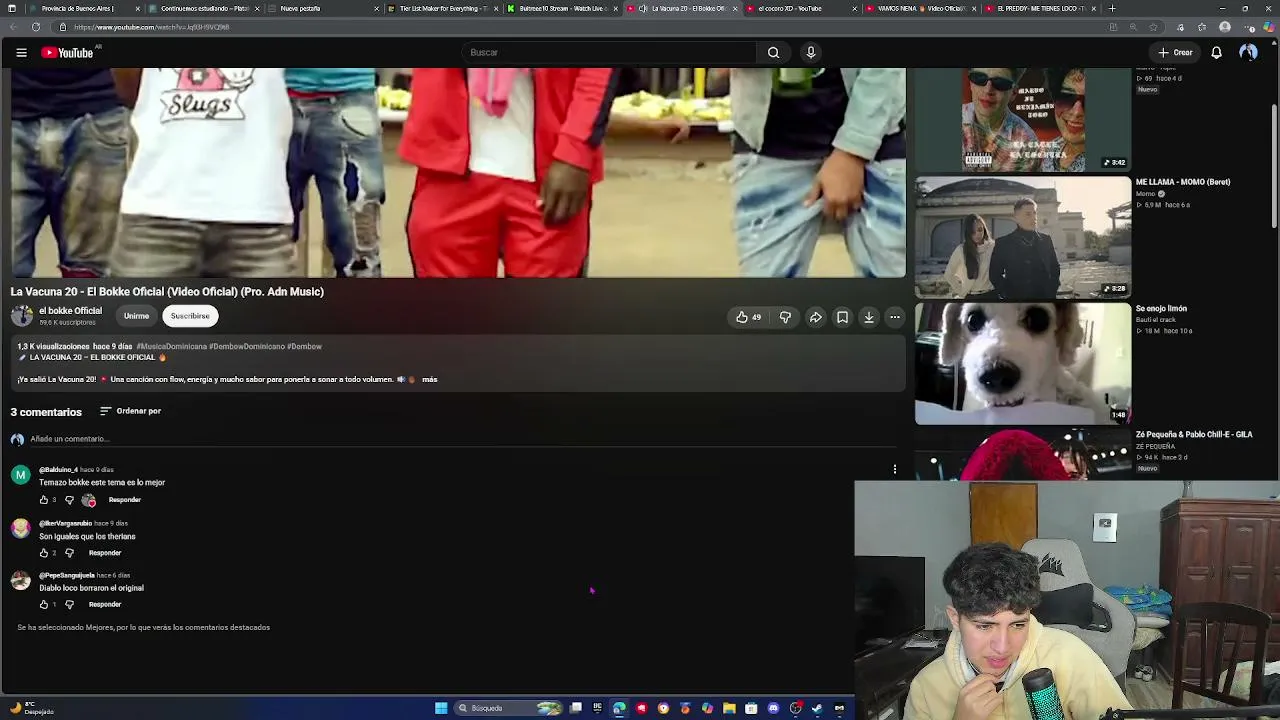Open the Crear menu button
The width and height of the screenshot is (1280, 720).
1175,52
